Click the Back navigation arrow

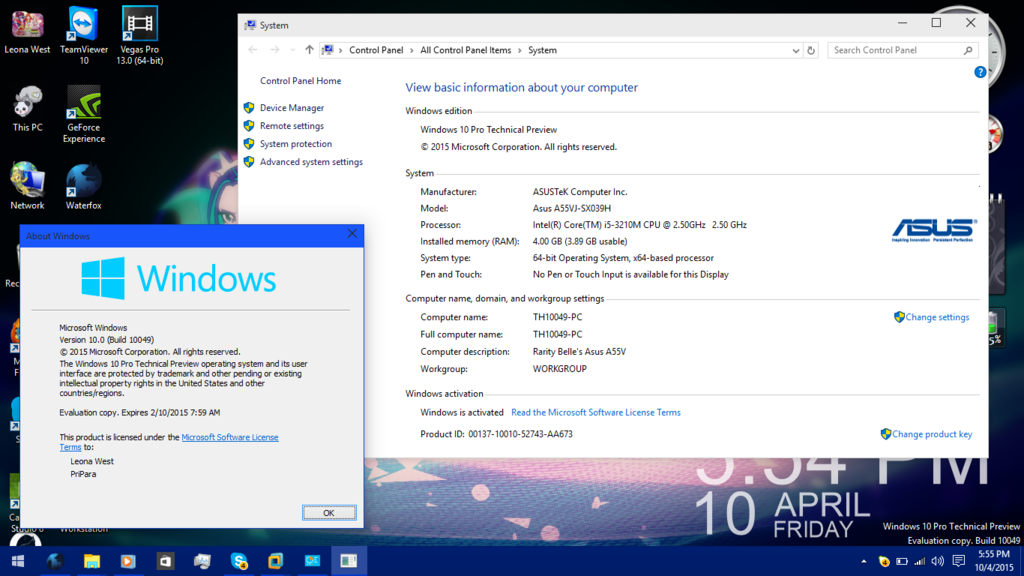coord(253,50)
